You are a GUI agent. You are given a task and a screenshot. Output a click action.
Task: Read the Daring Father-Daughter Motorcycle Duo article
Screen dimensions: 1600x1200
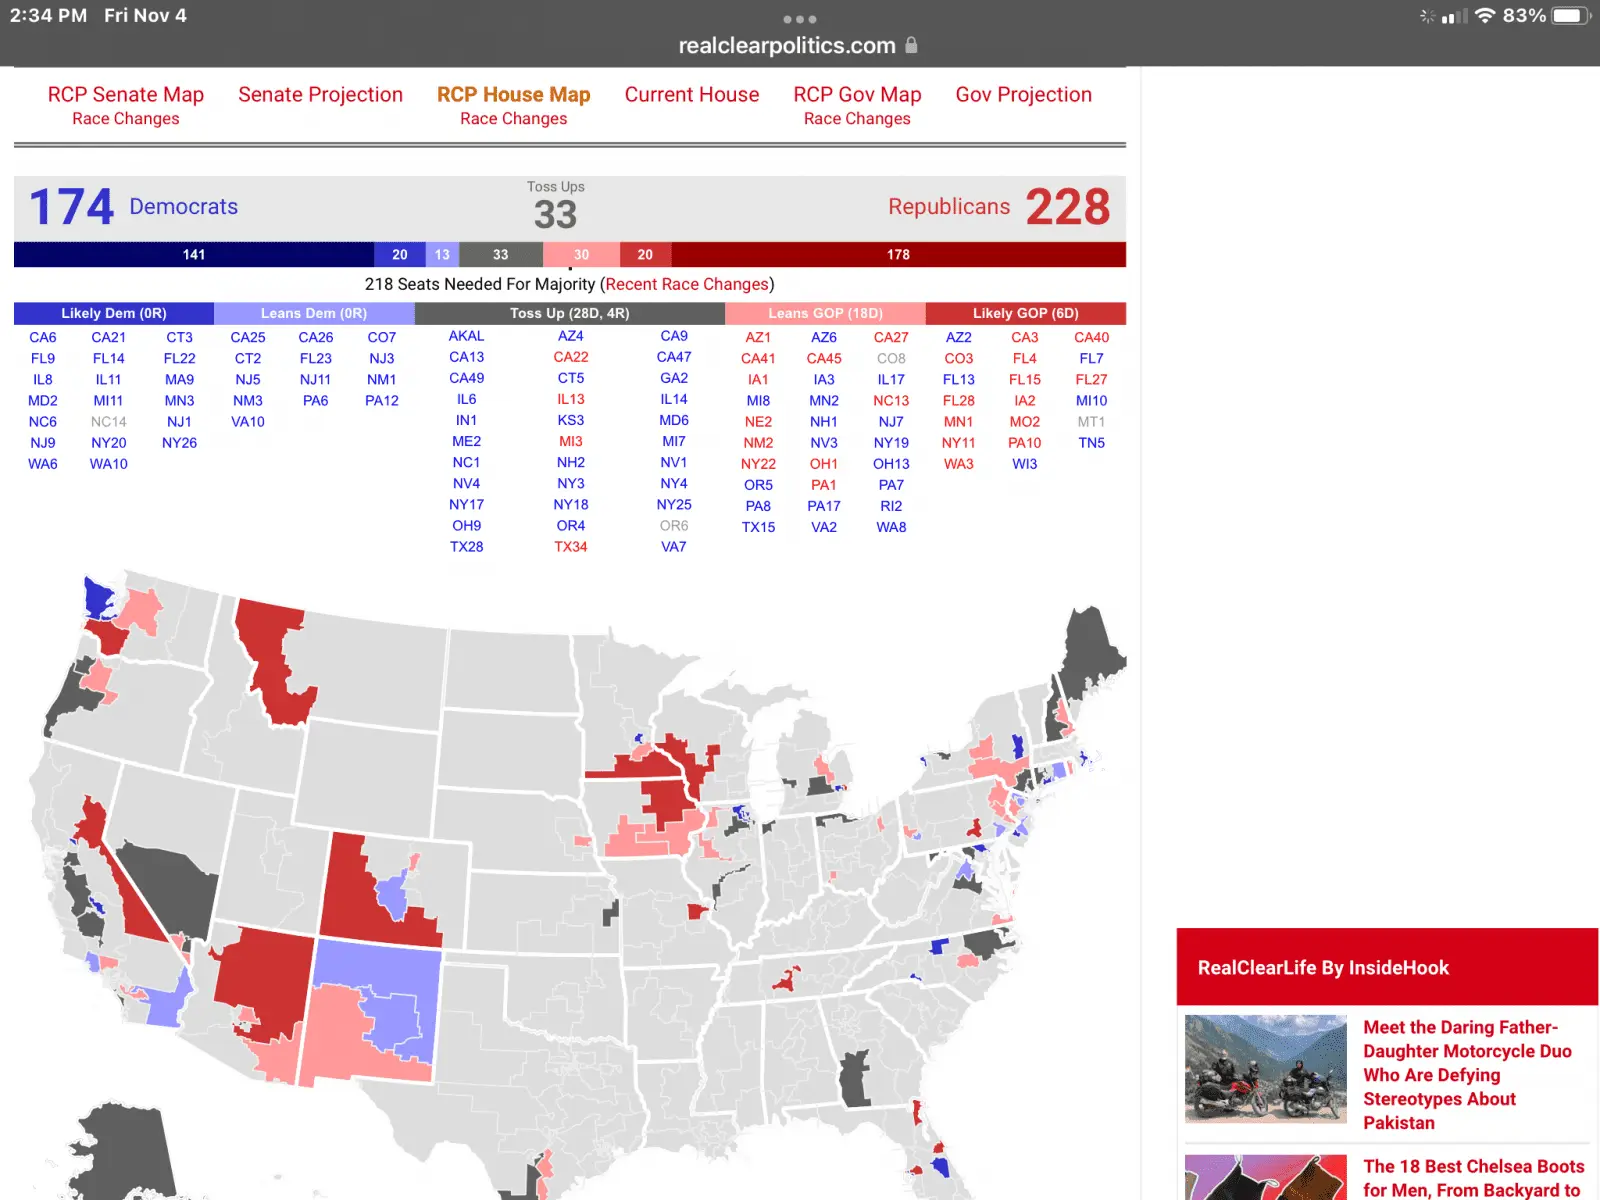[1468, 1075]
